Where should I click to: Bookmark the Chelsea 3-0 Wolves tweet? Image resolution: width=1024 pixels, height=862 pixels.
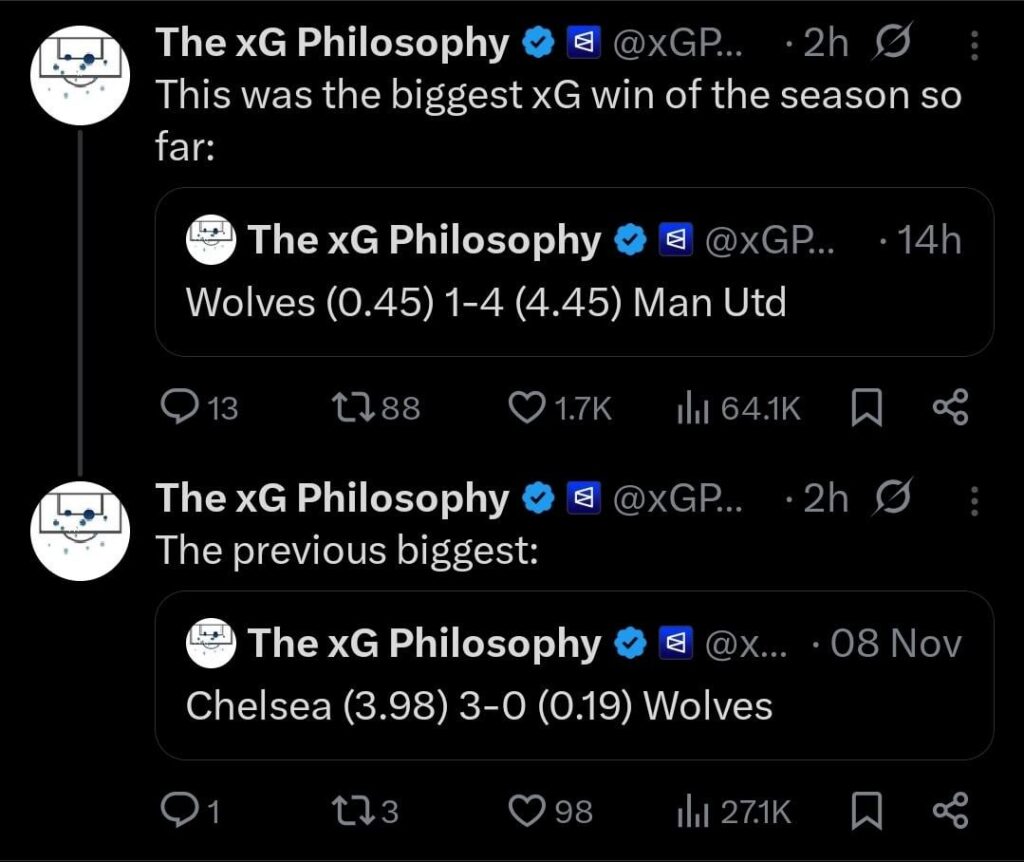coord(868,811)
